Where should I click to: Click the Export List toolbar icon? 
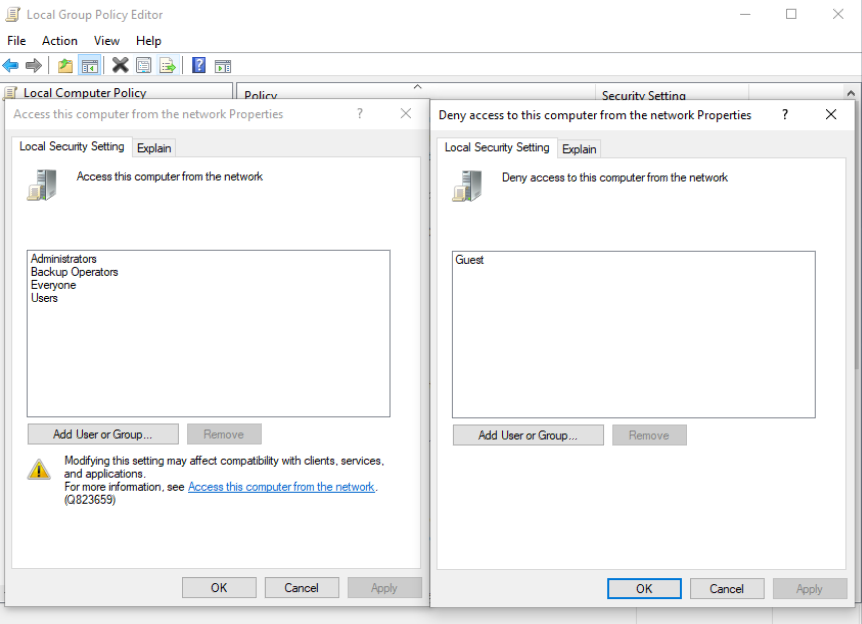pyautogui.click(x=167, y=64)
